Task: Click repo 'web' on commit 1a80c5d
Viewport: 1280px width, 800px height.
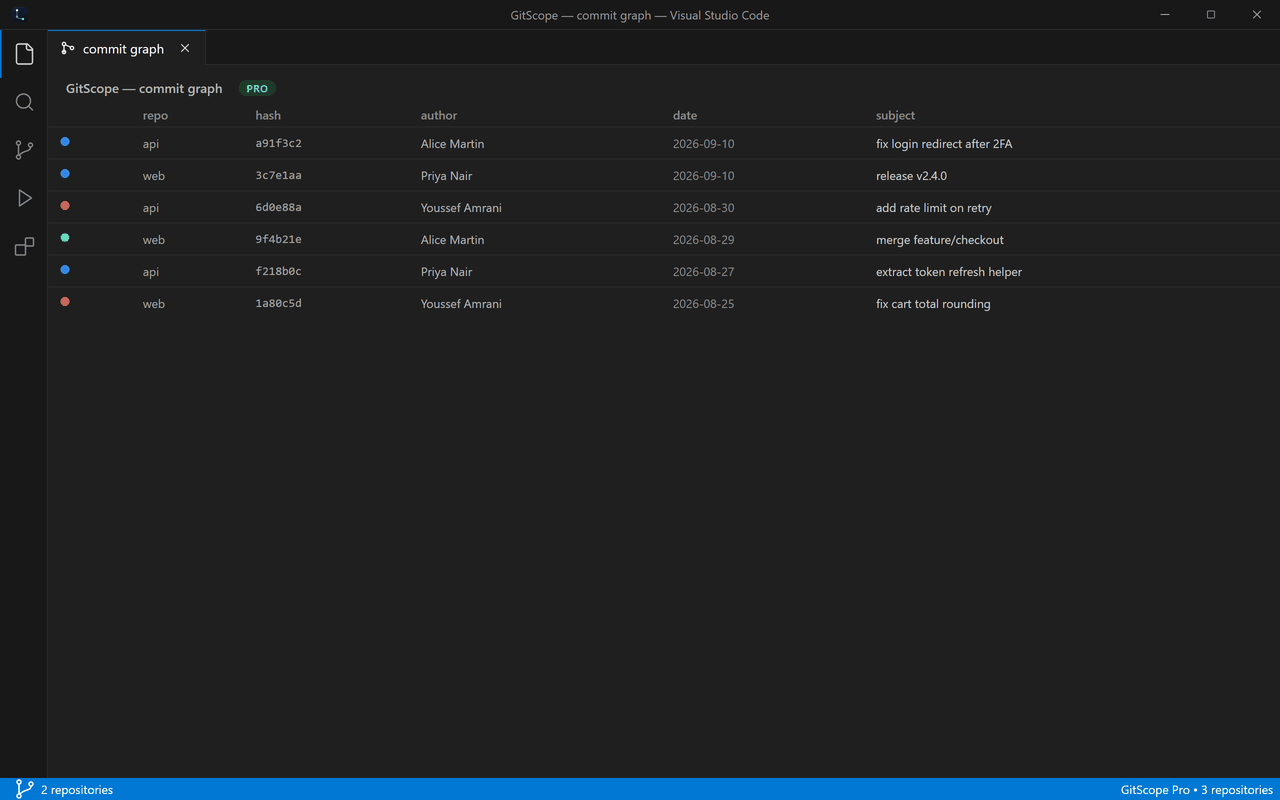Action: pyautogui.click(x=154, y=304)
